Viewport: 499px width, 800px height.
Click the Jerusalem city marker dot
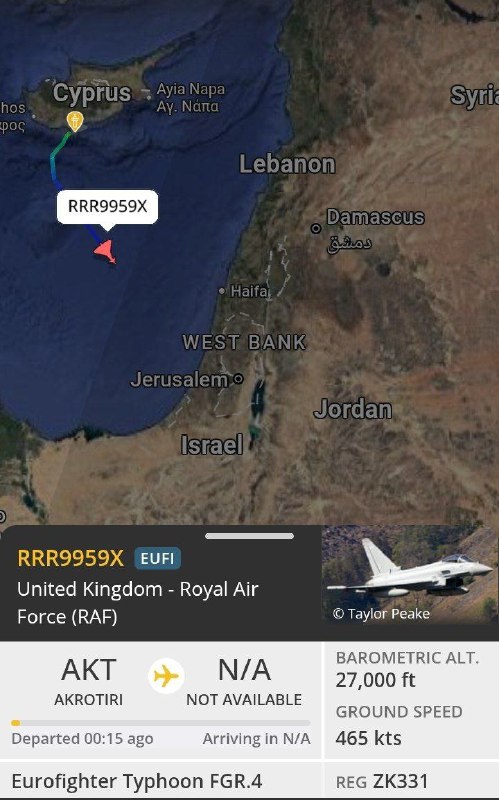[238, 379]
